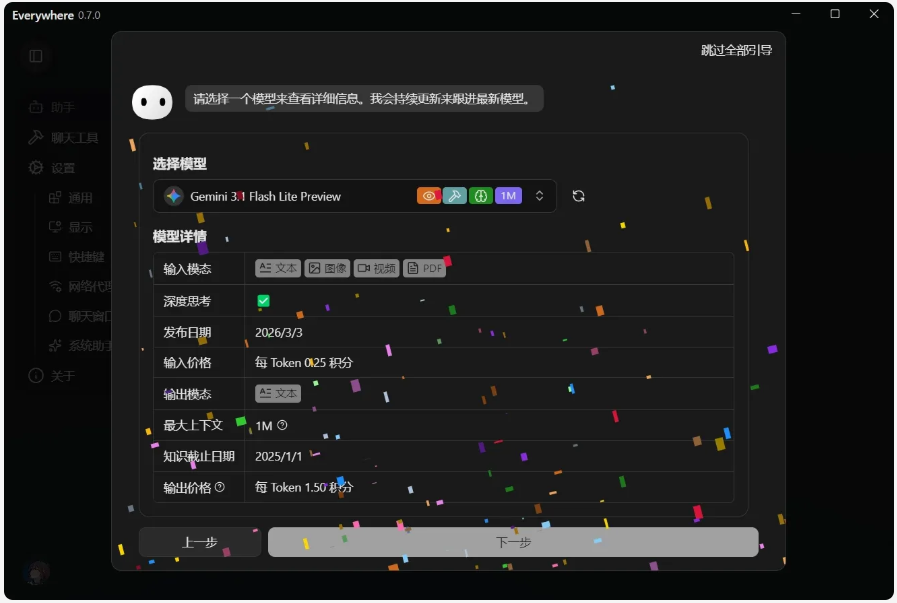Click the 最大上下文 row label
This screenshot has width=897, height=603.
193,425
